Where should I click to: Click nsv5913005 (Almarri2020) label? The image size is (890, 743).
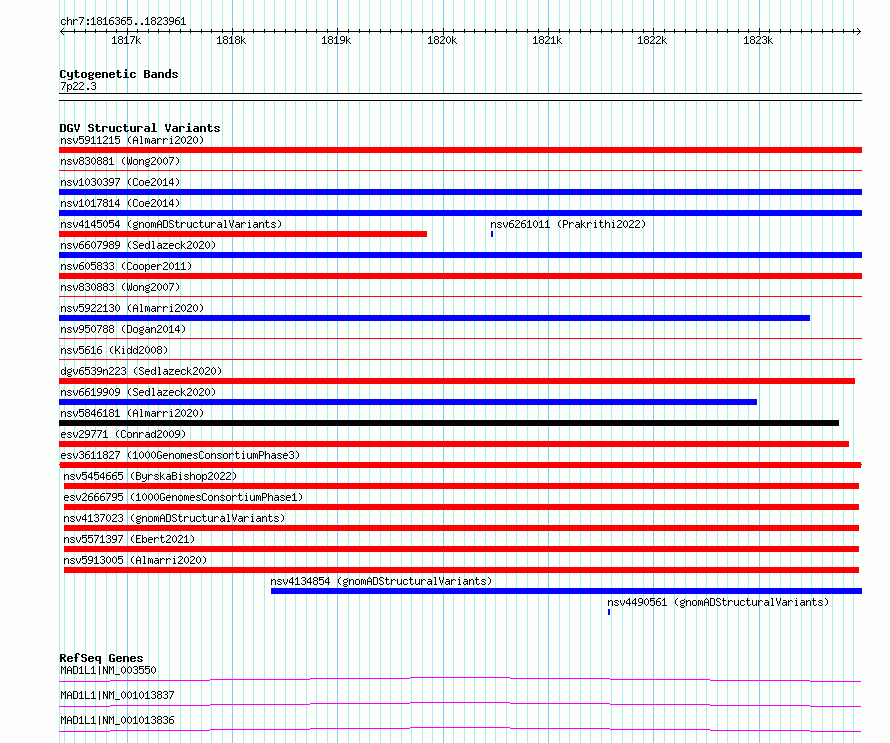(x=135, y=560)
